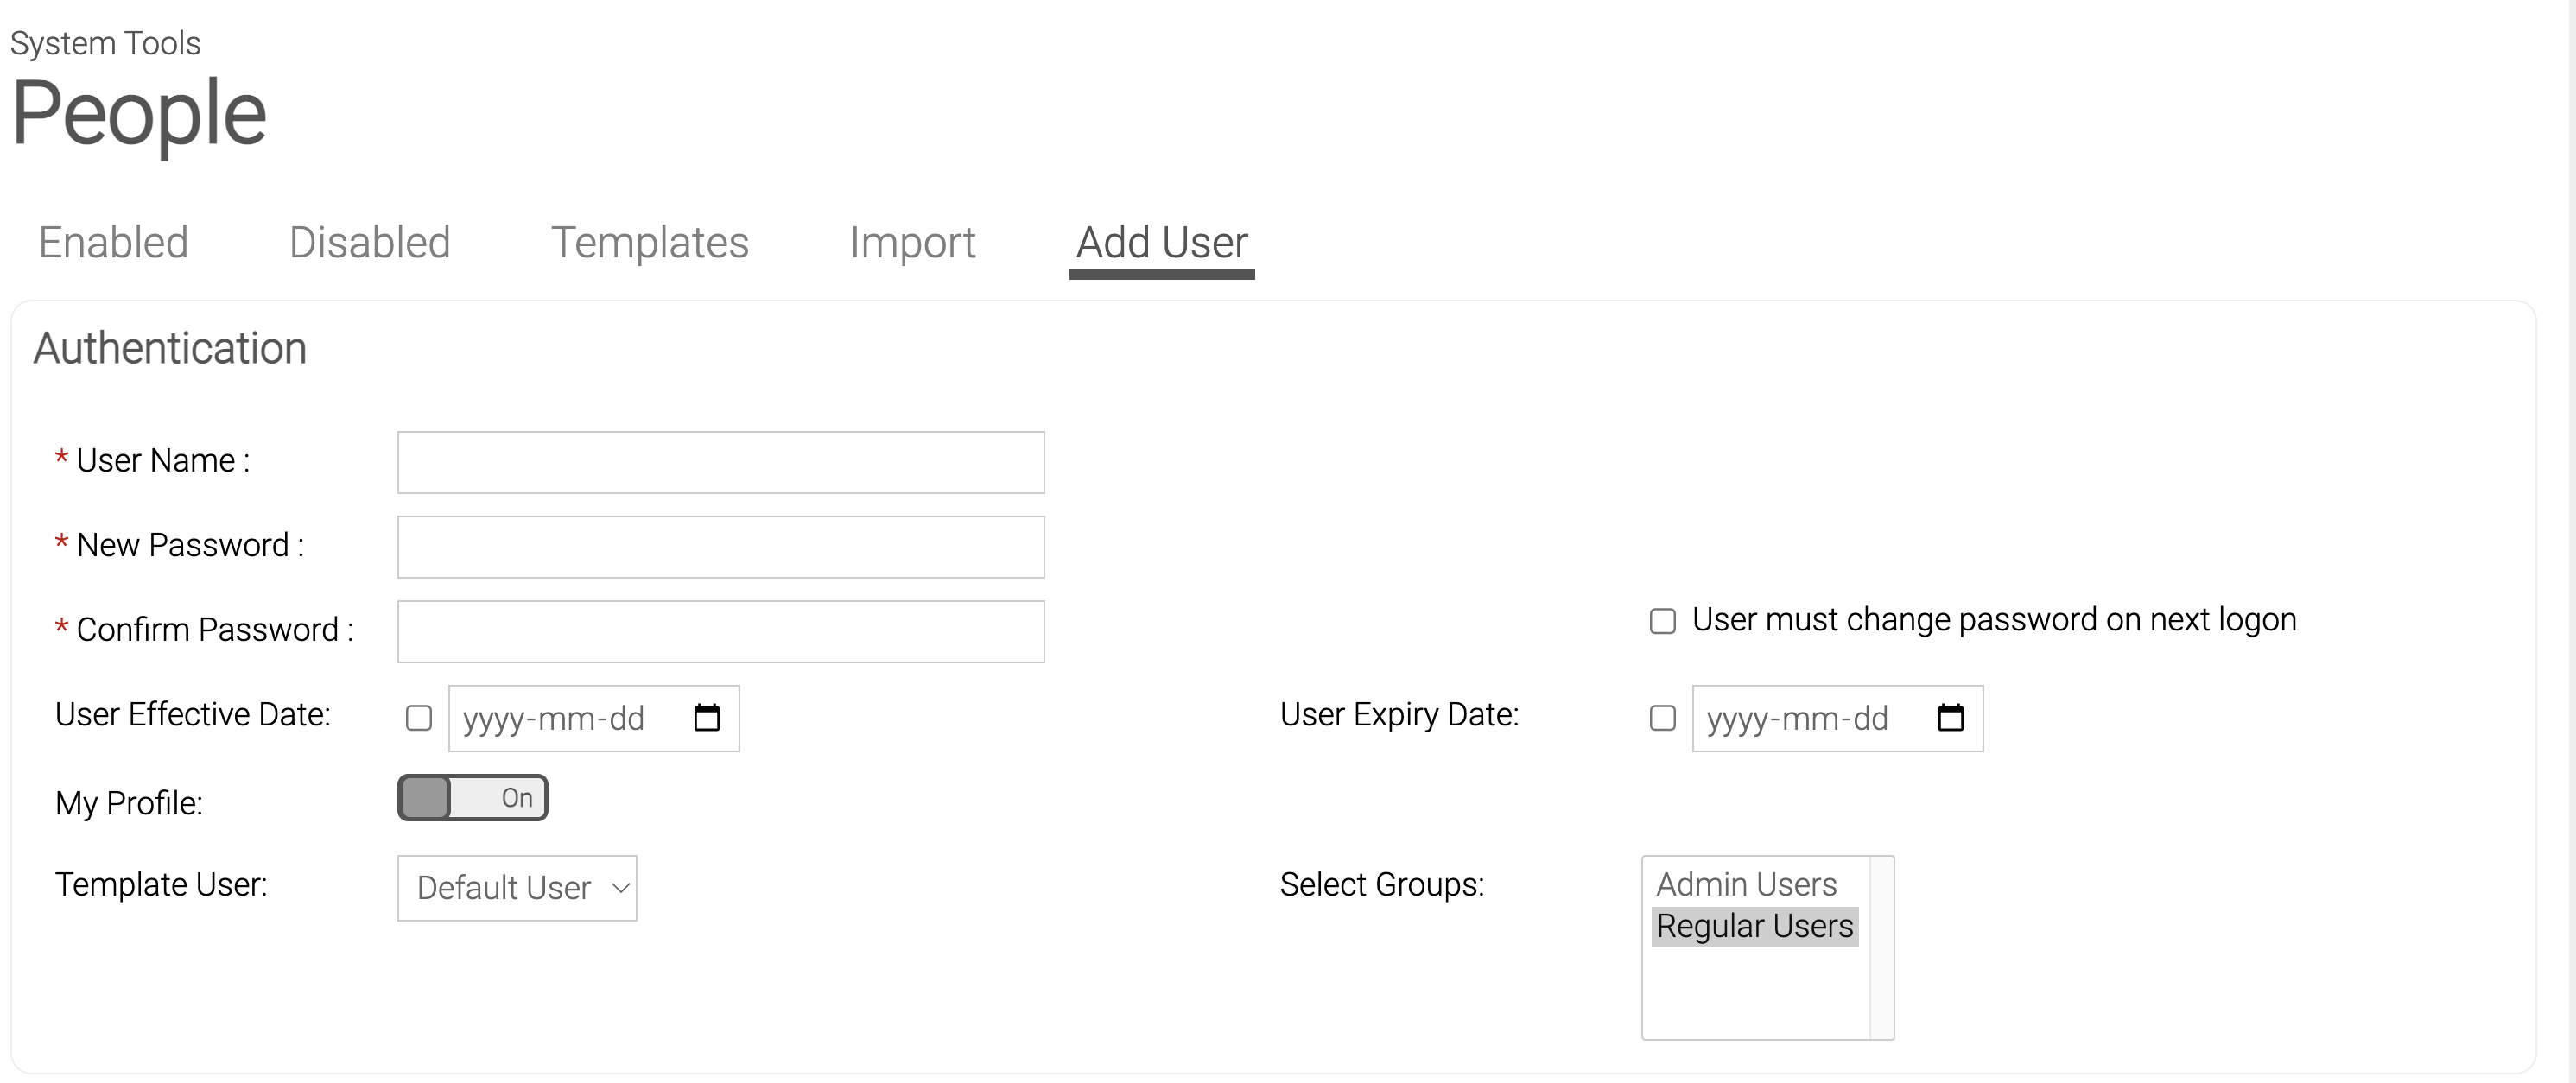Screen dimensions: 2576x1083
Task: Open the Templates tab
Action: coord(650,243)
